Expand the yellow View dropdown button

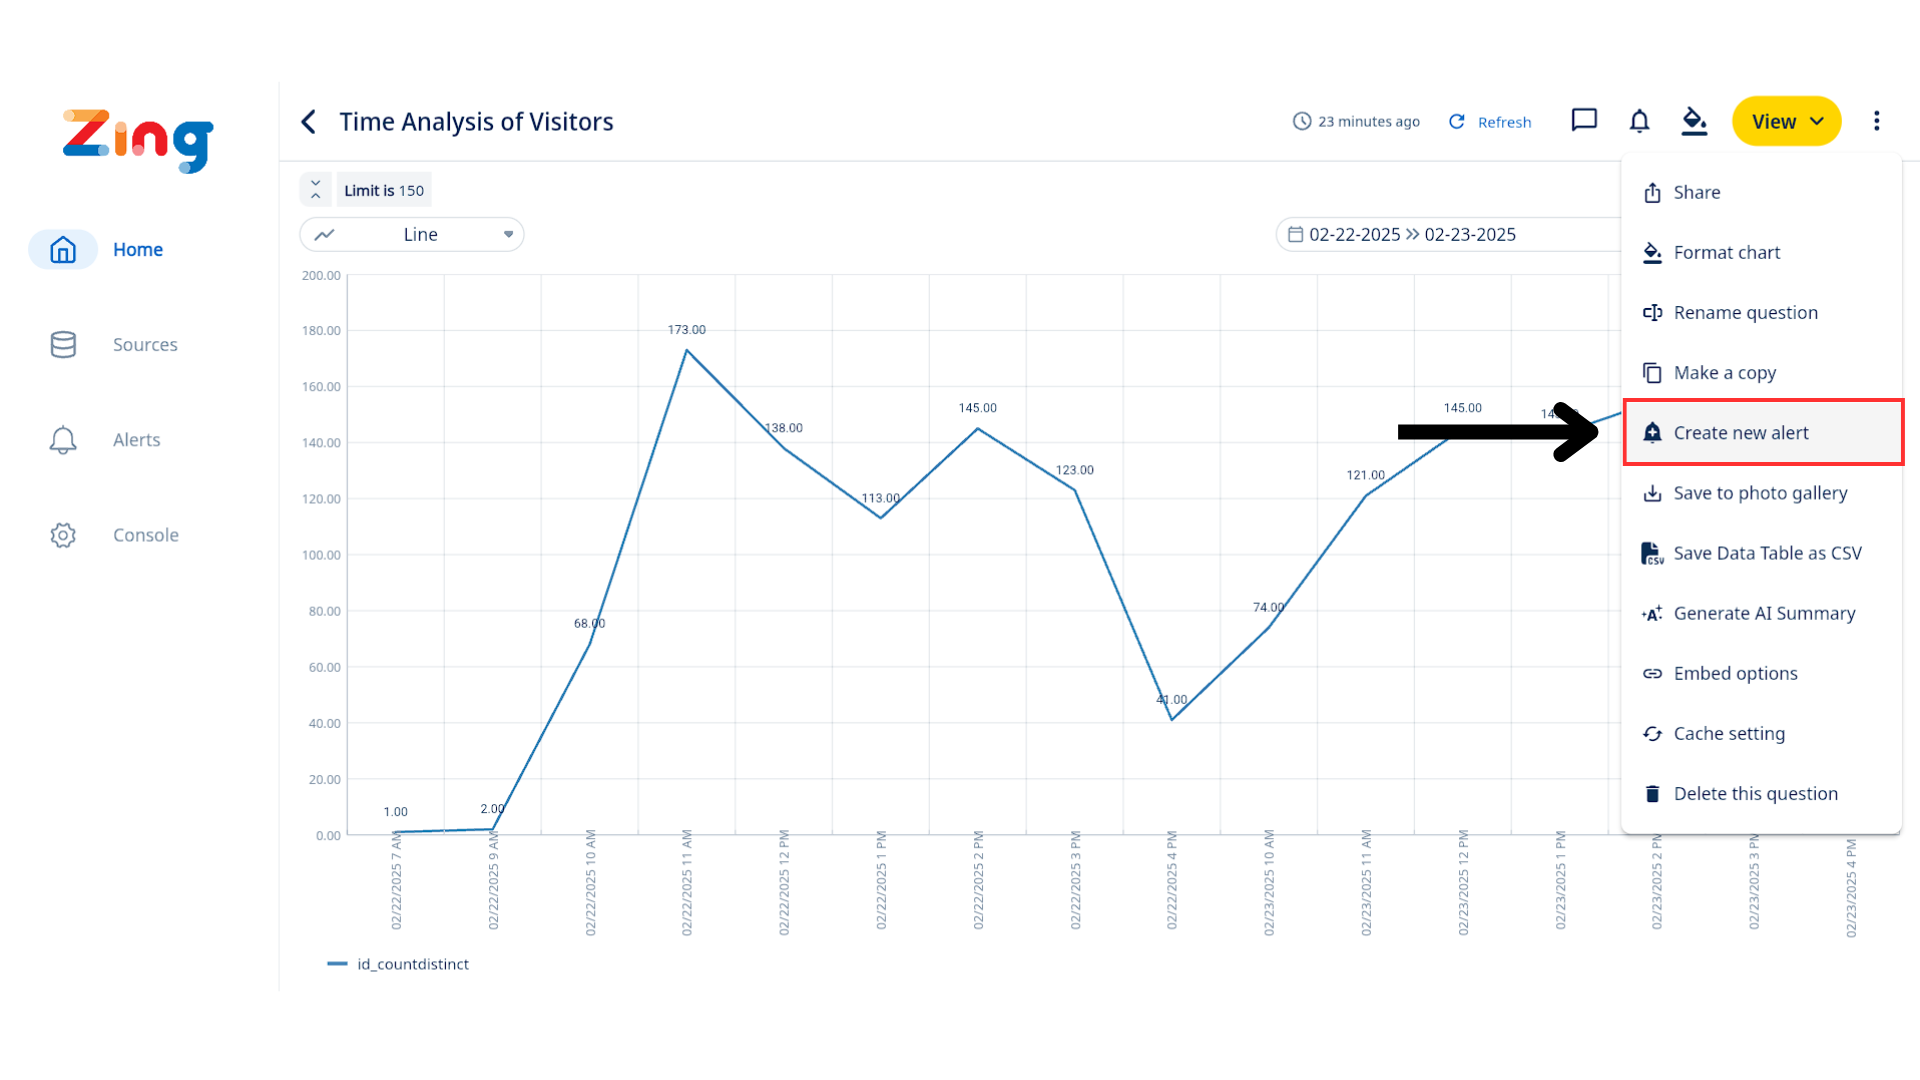(x=1786, y=122)
